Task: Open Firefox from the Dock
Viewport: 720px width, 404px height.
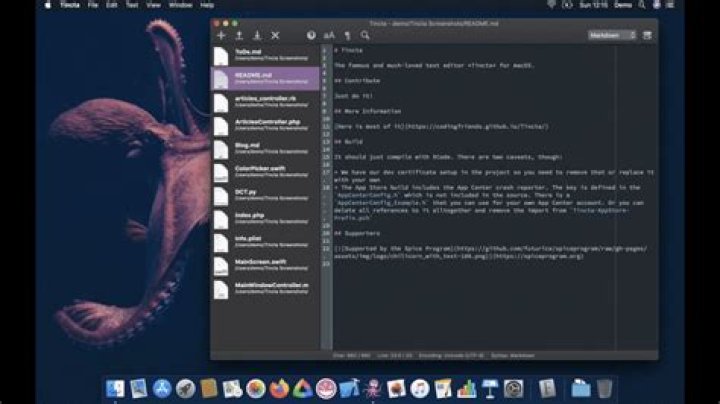Action: (x=279, y=388)
